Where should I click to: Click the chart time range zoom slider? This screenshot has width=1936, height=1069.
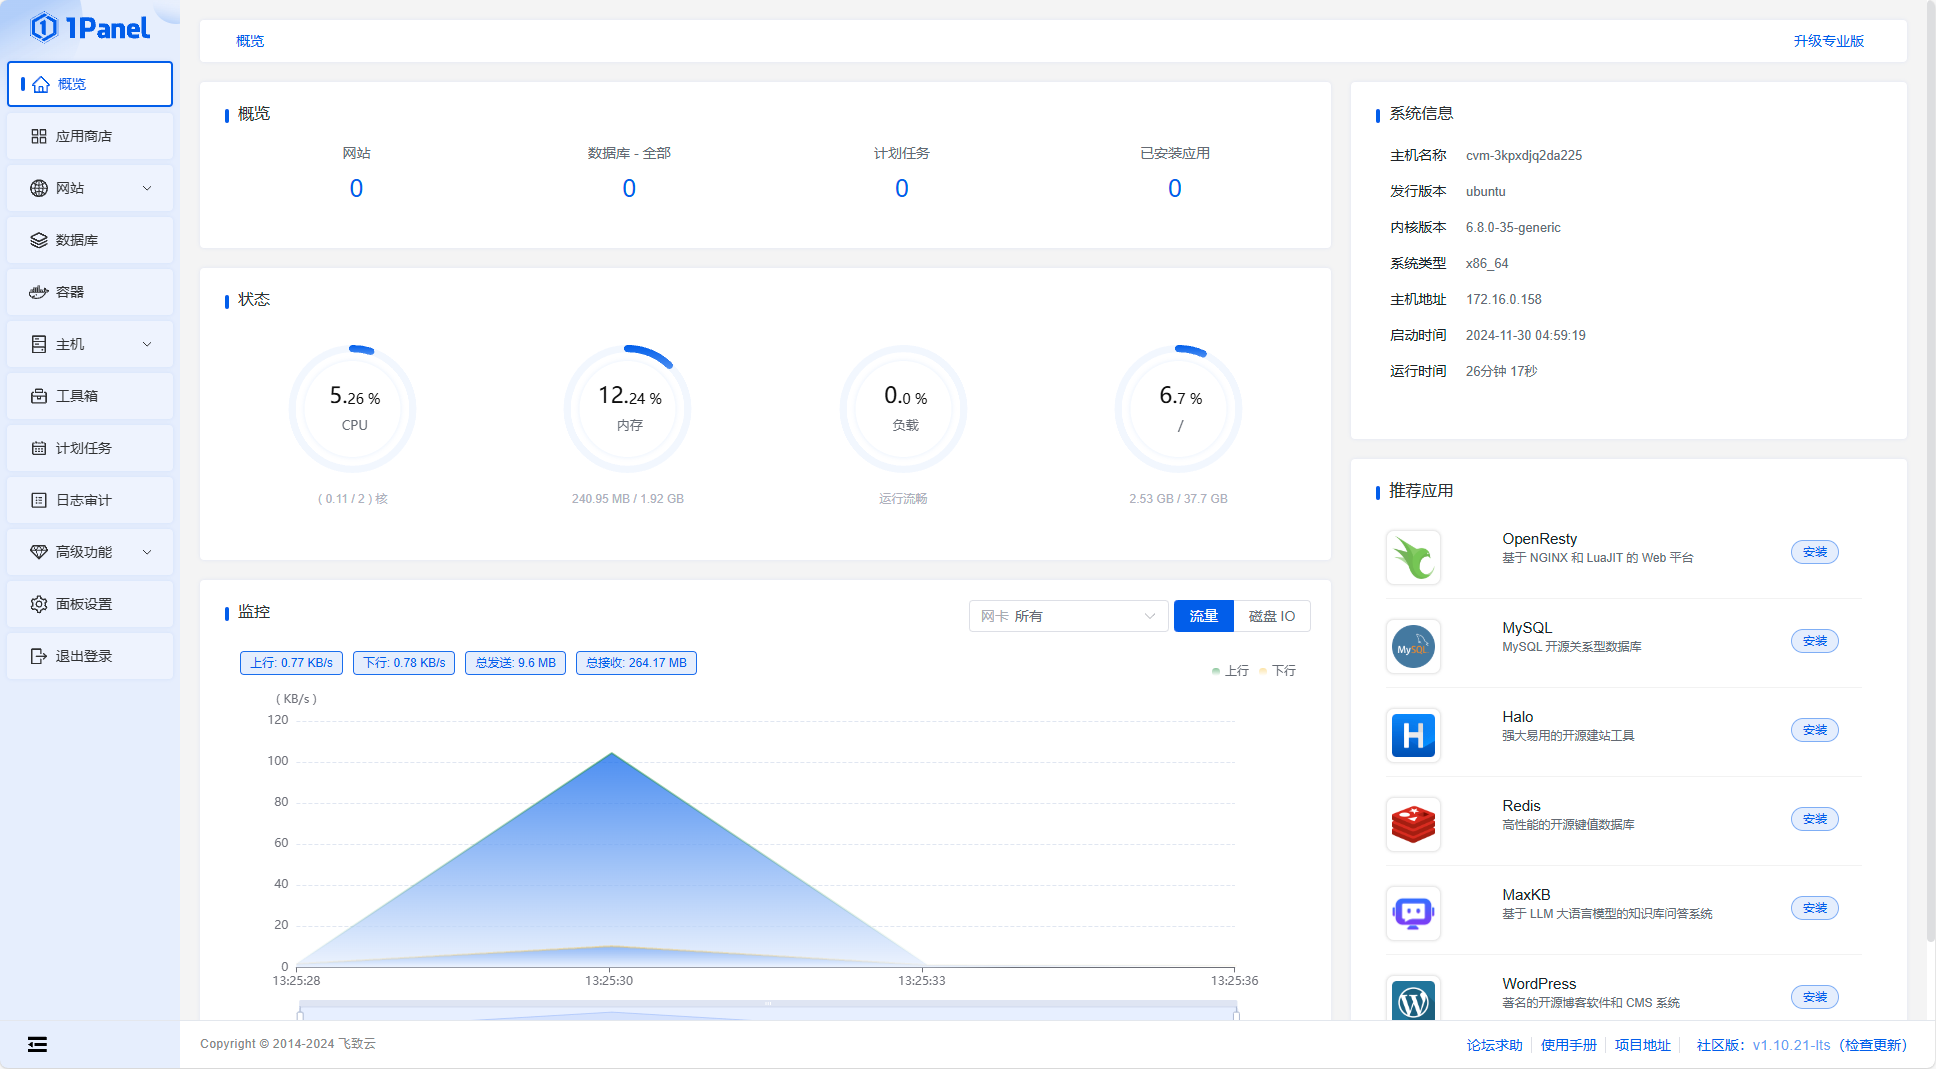(768, 1010)
